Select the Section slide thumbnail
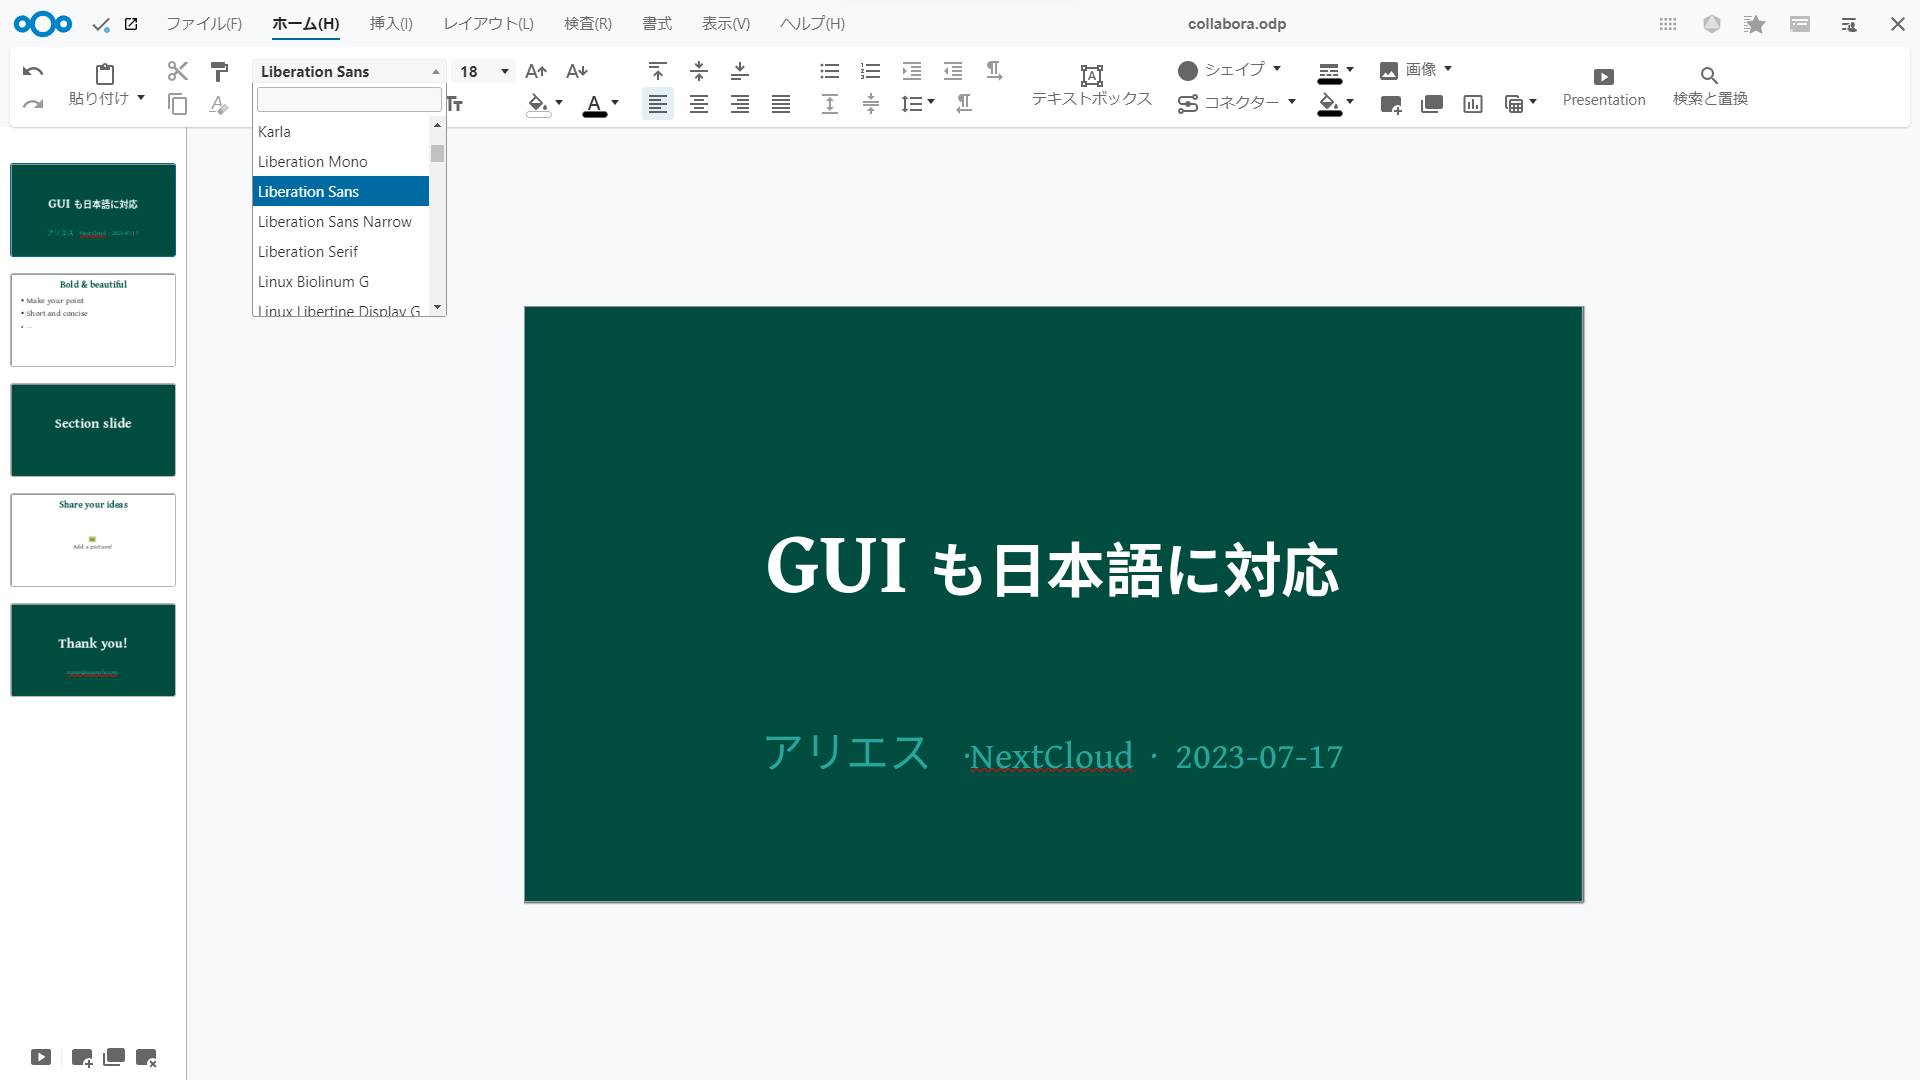Image resolution: width=1920 pixels, height=1080 pixels. click(x=93, y=430)
